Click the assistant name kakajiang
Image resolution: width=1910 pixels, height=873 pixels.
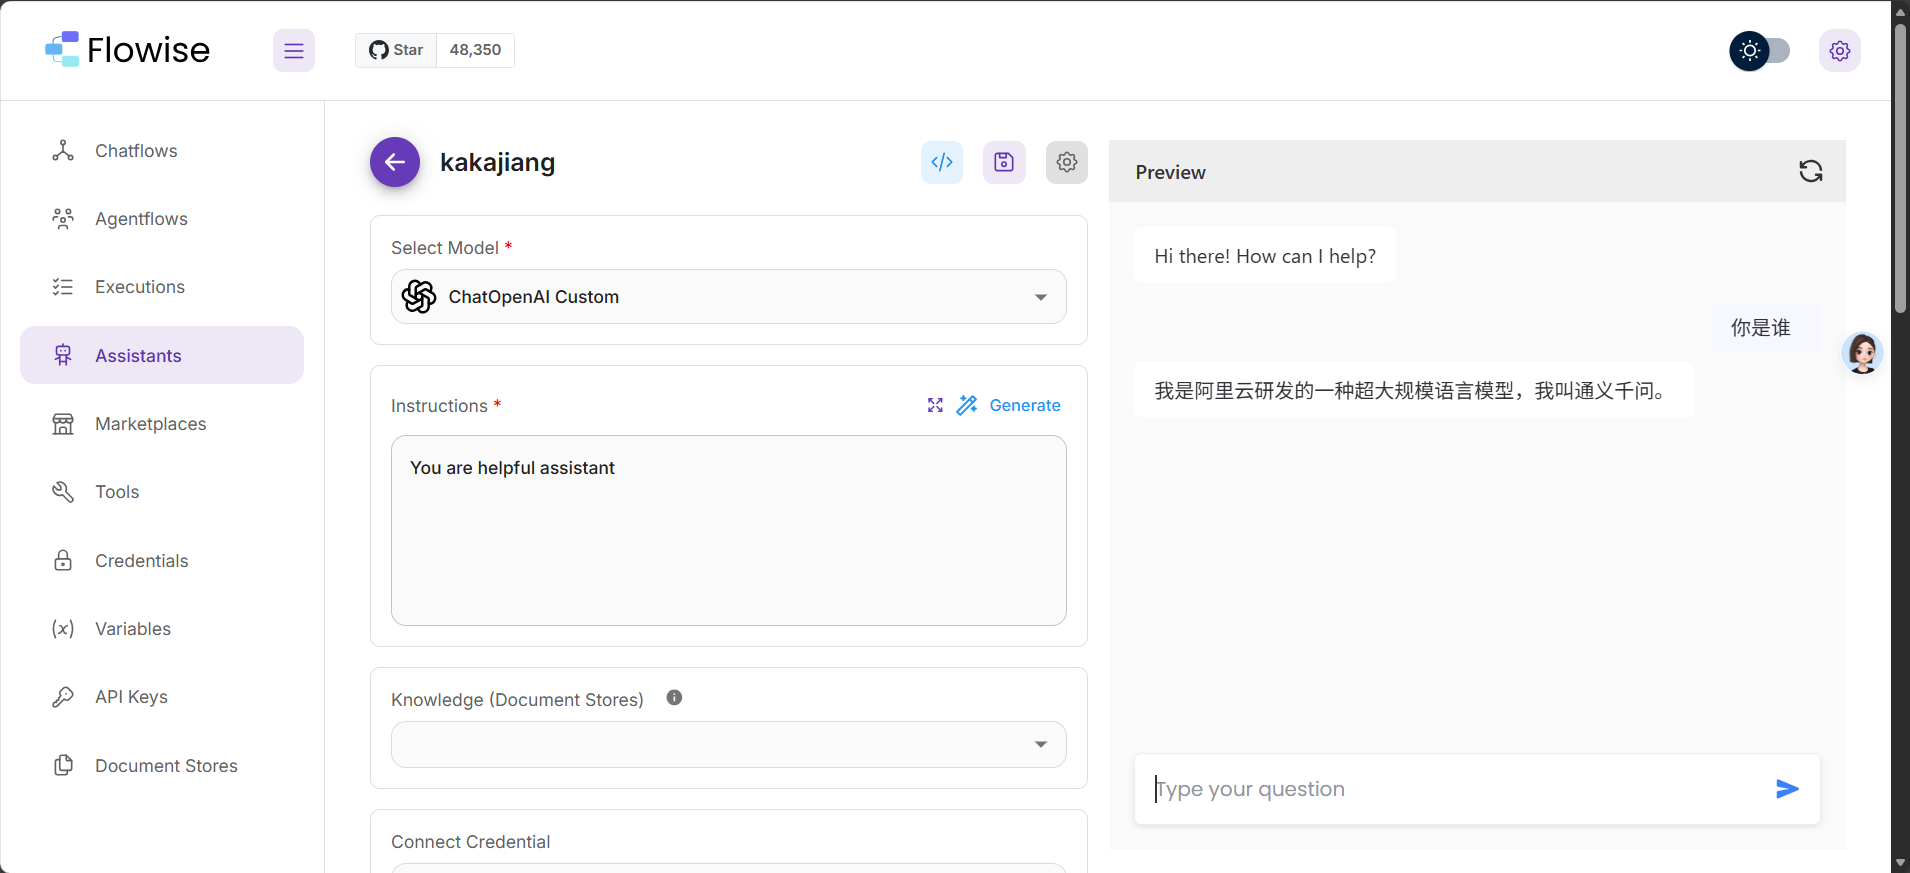497,162
